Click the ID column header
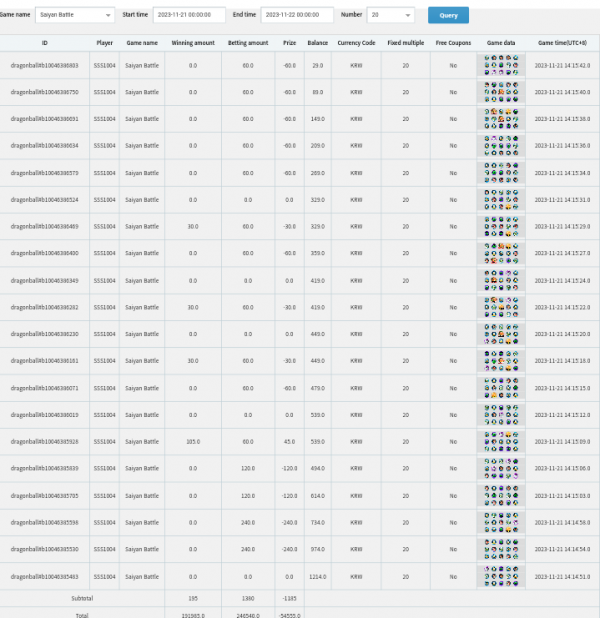Image resolution: width=600 pixels, height=618 pixels. [x=45, y=43]
